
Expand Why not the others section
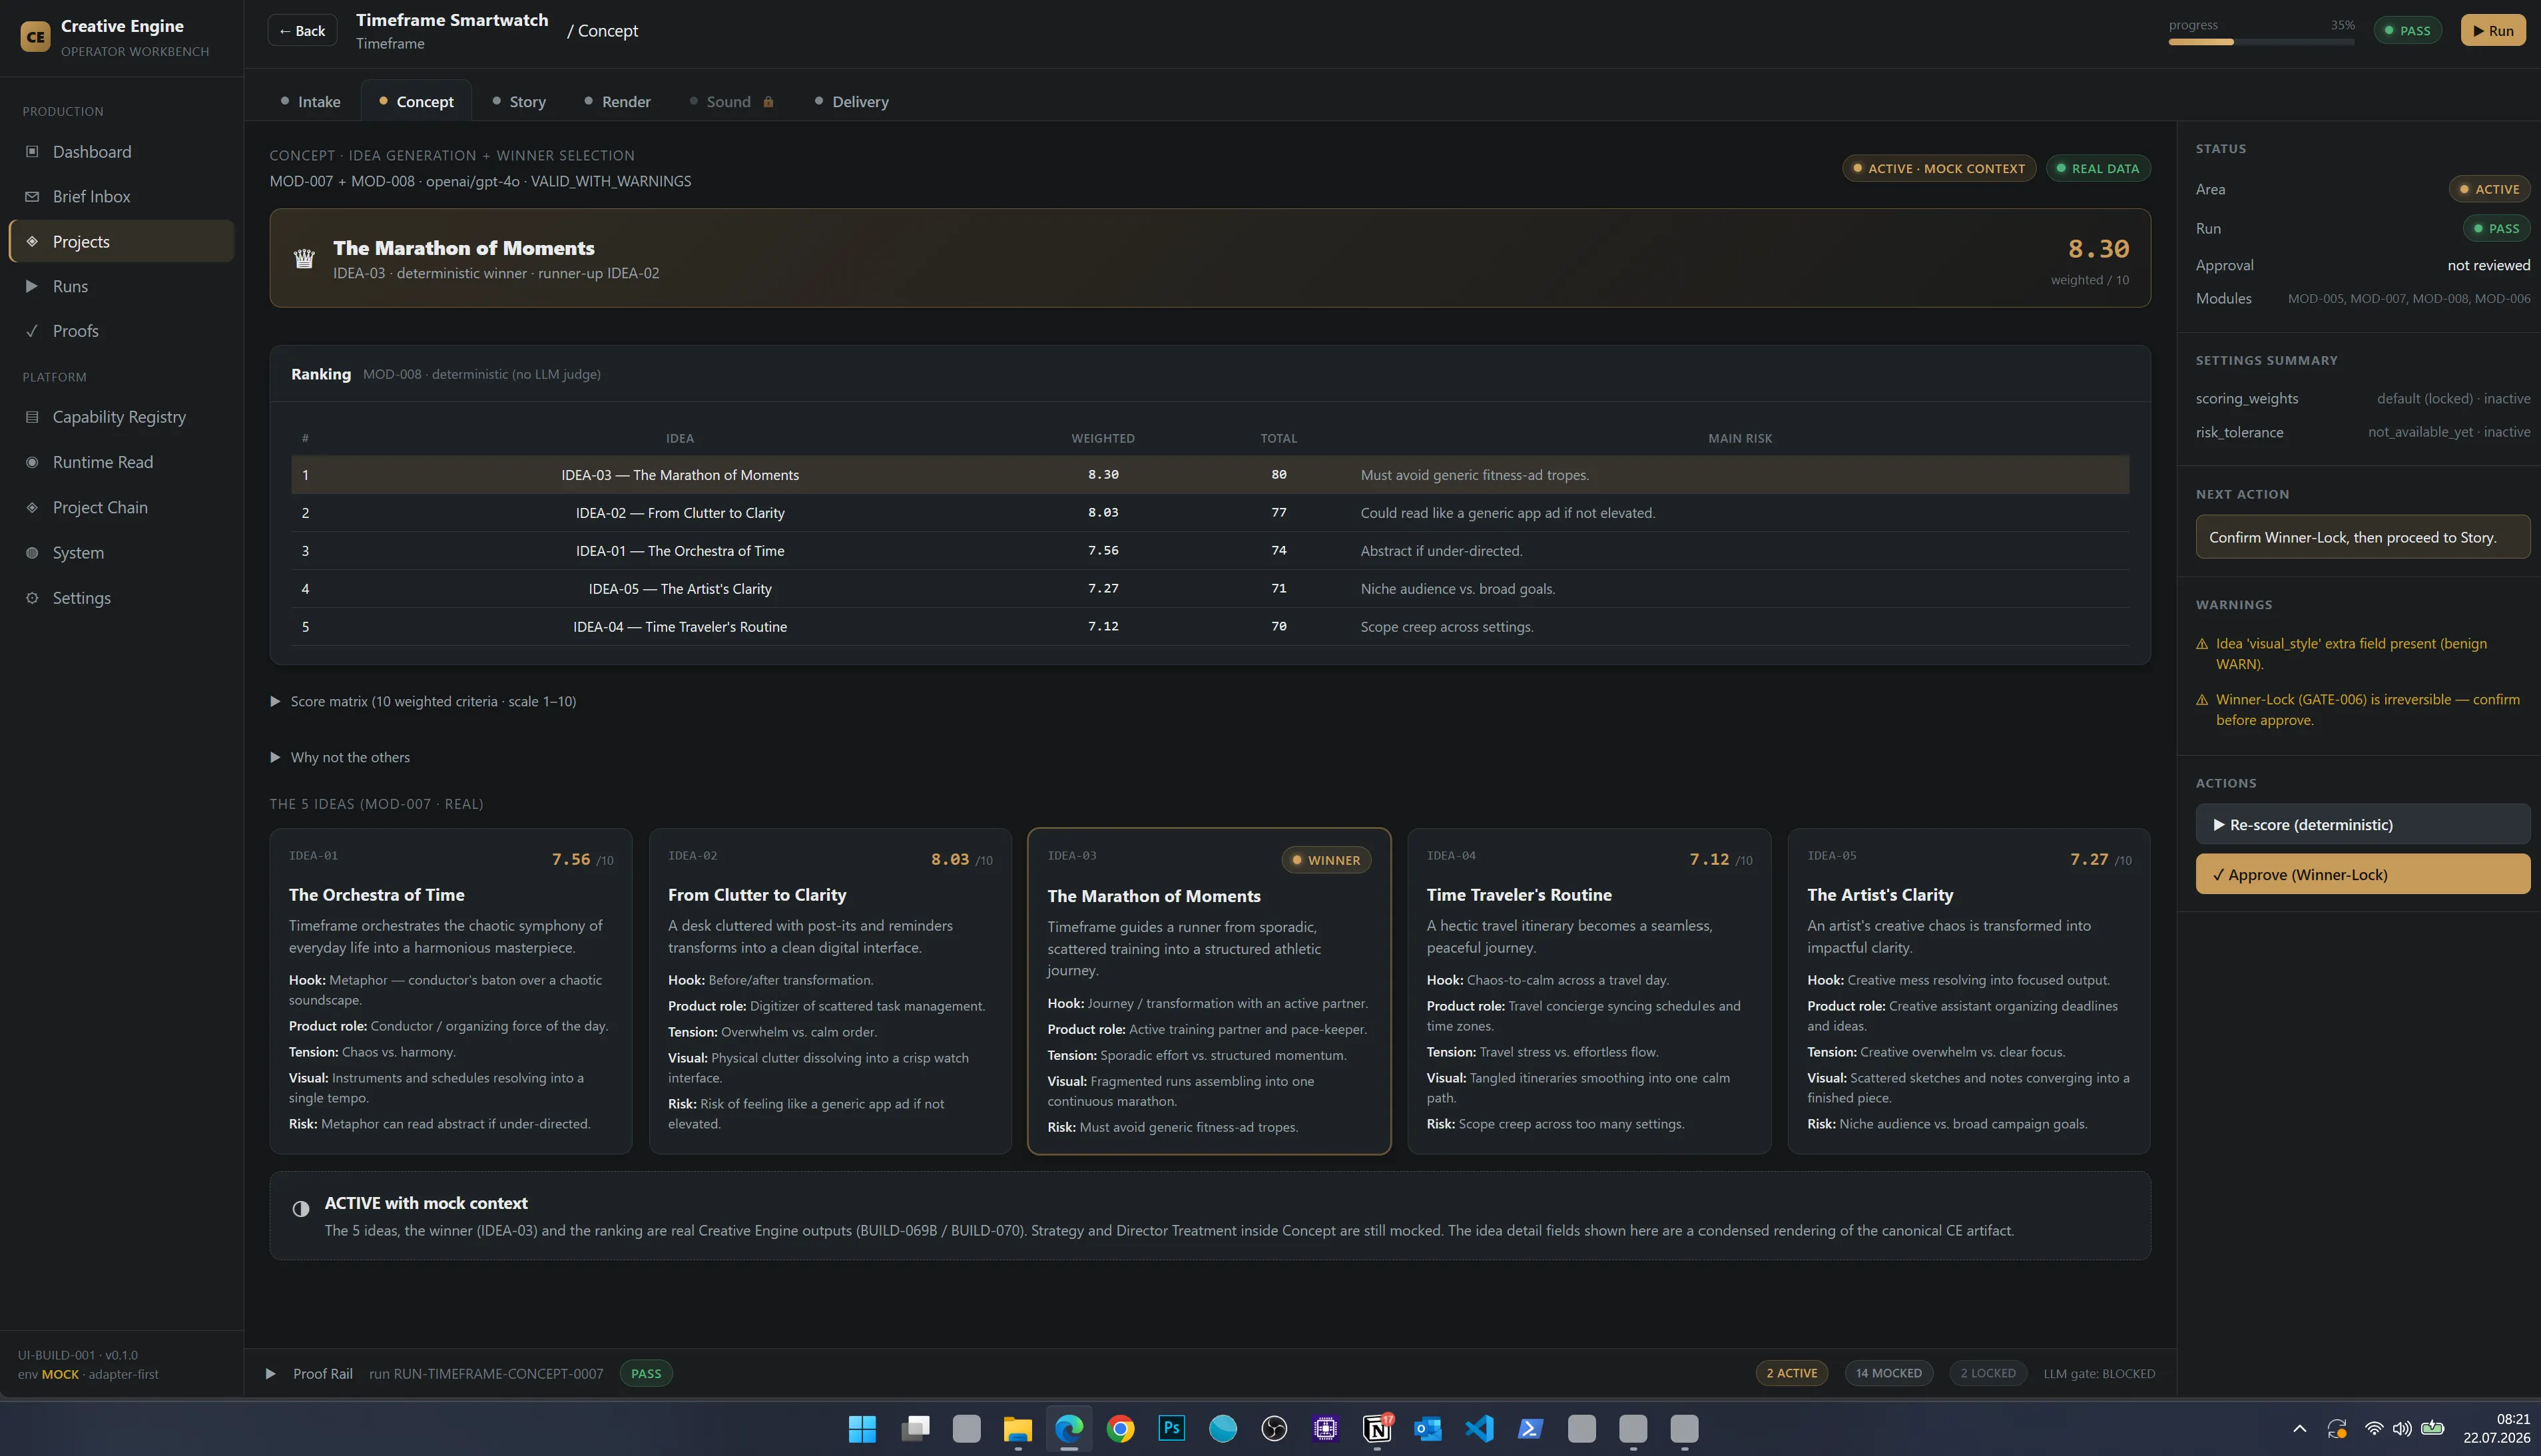340,757
